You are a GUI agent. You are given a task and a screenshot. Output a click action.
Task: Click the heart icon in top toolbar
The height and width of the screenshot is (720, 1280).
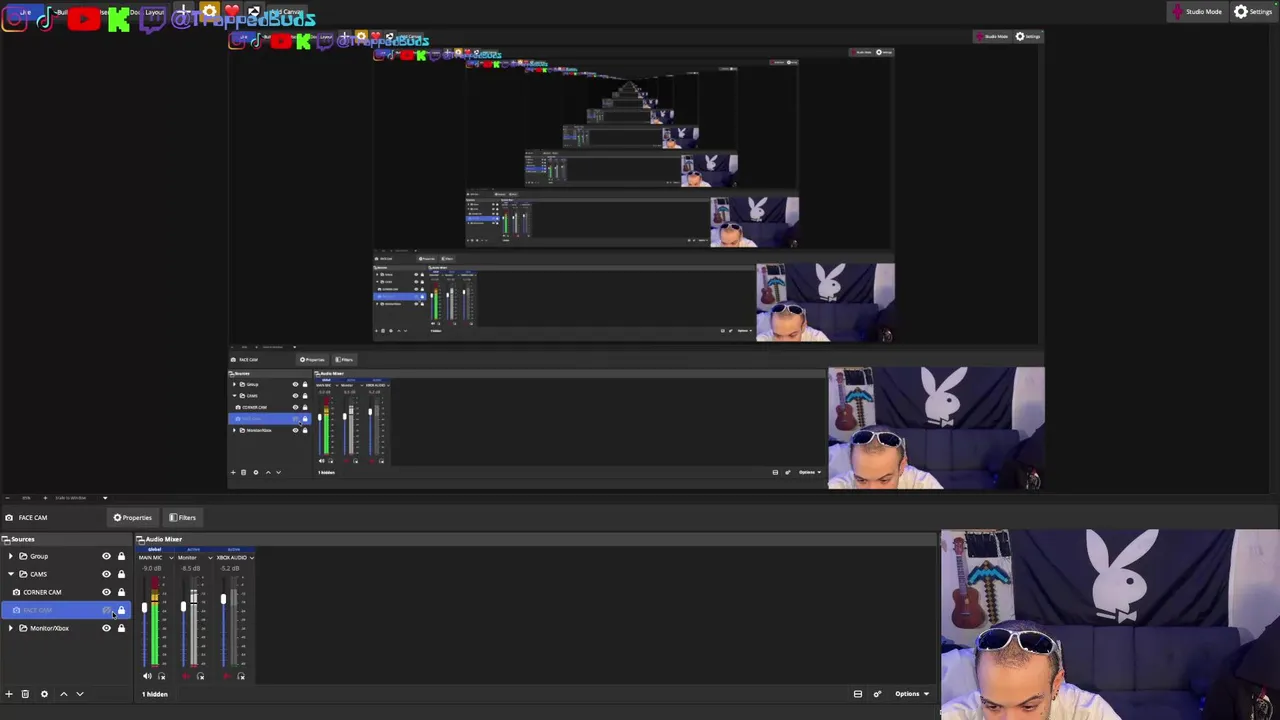(232, 11)
